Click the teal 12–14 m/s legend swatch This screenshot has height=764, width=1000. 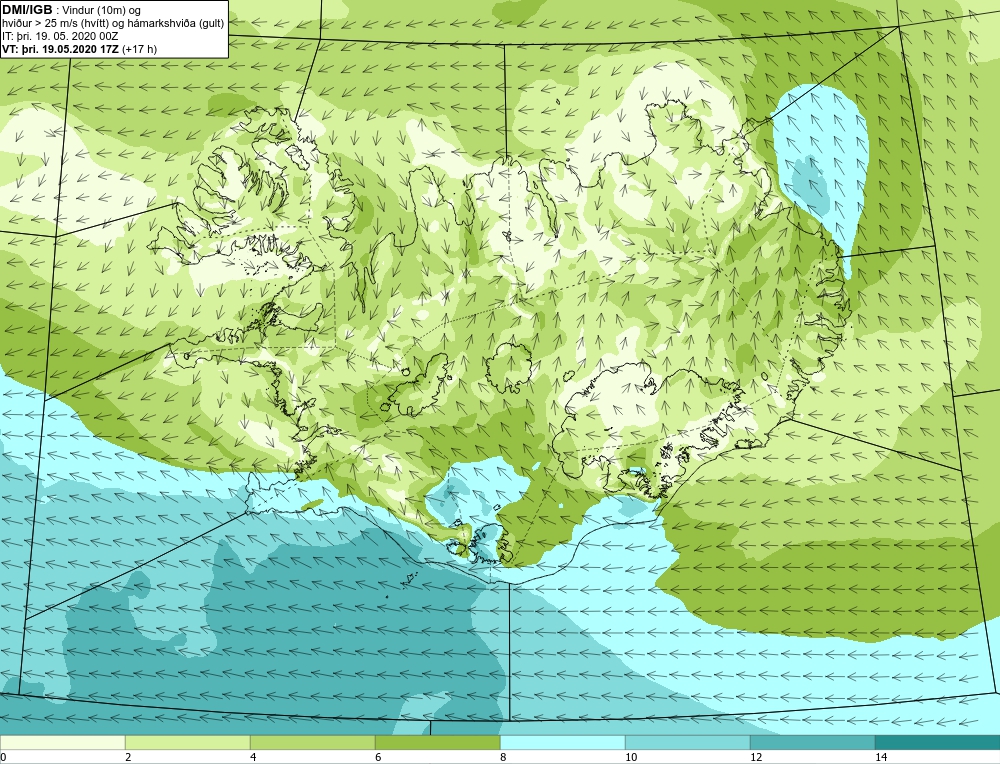[812, 742]
